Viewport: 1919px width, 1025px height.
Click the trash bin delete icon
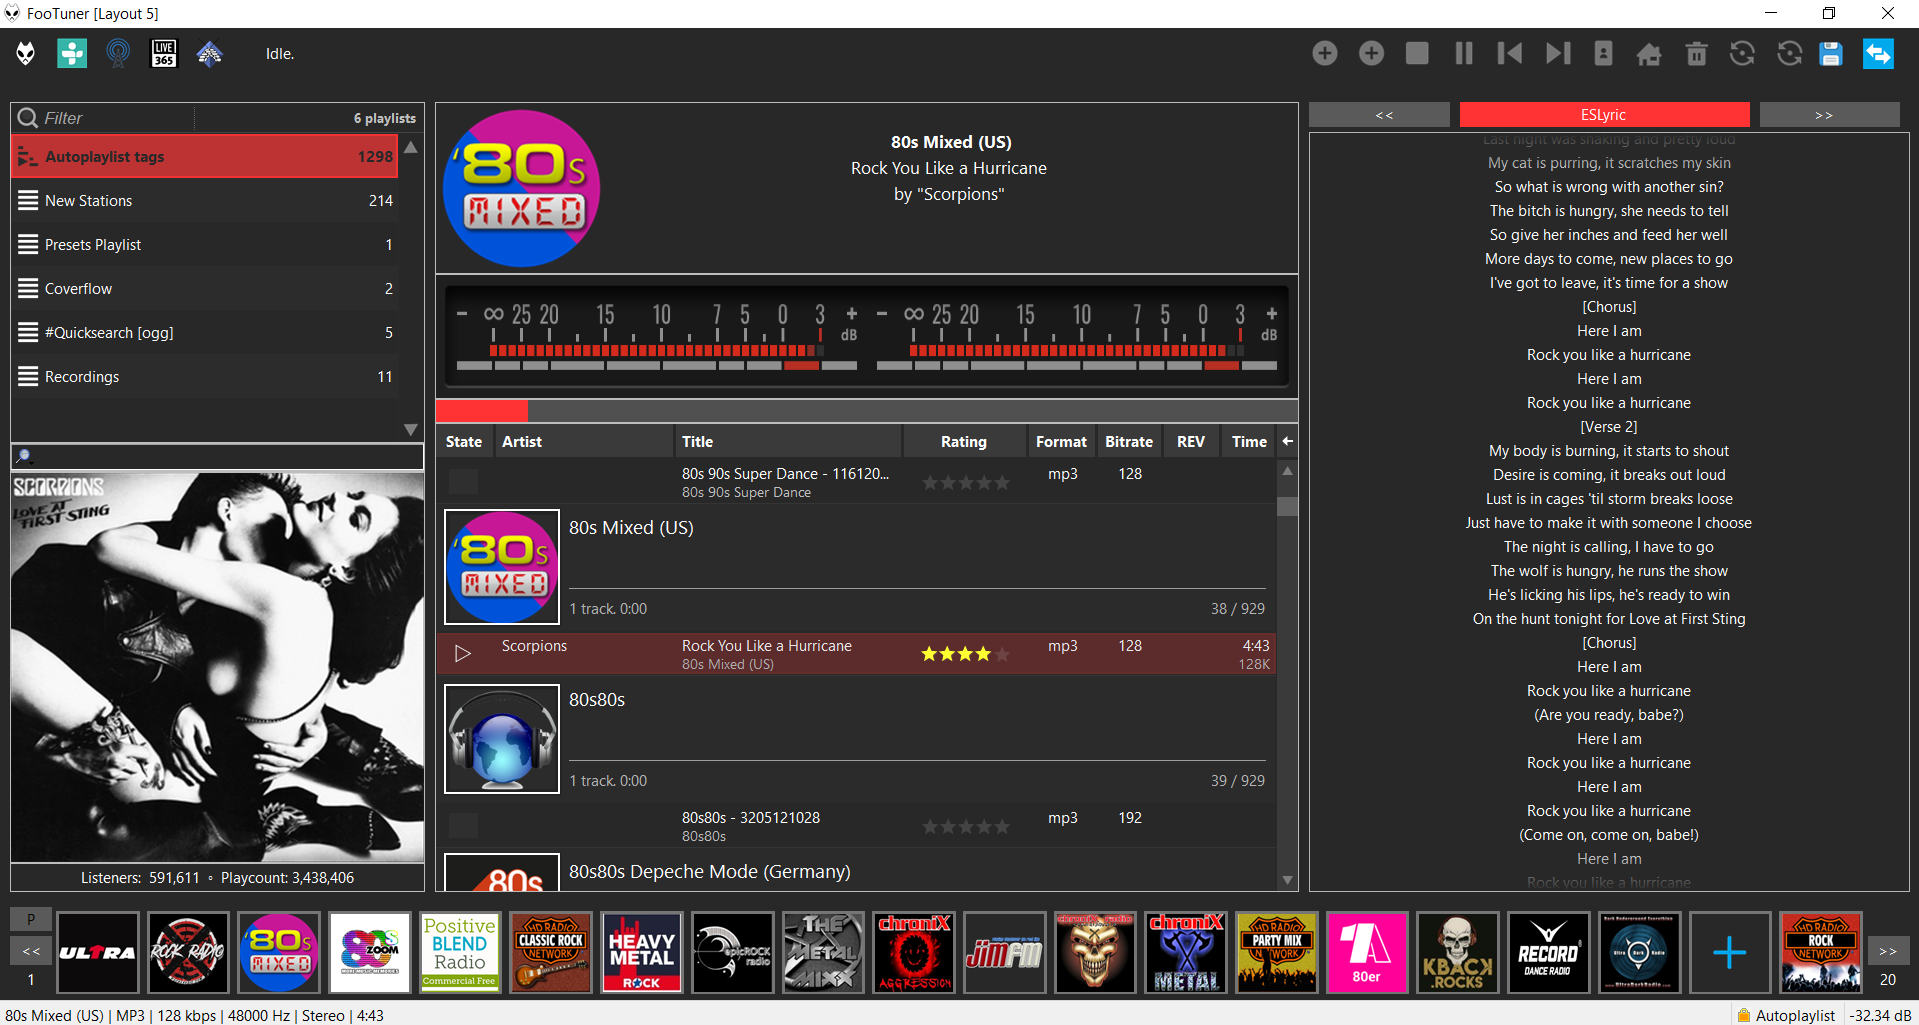point(1696,53)
